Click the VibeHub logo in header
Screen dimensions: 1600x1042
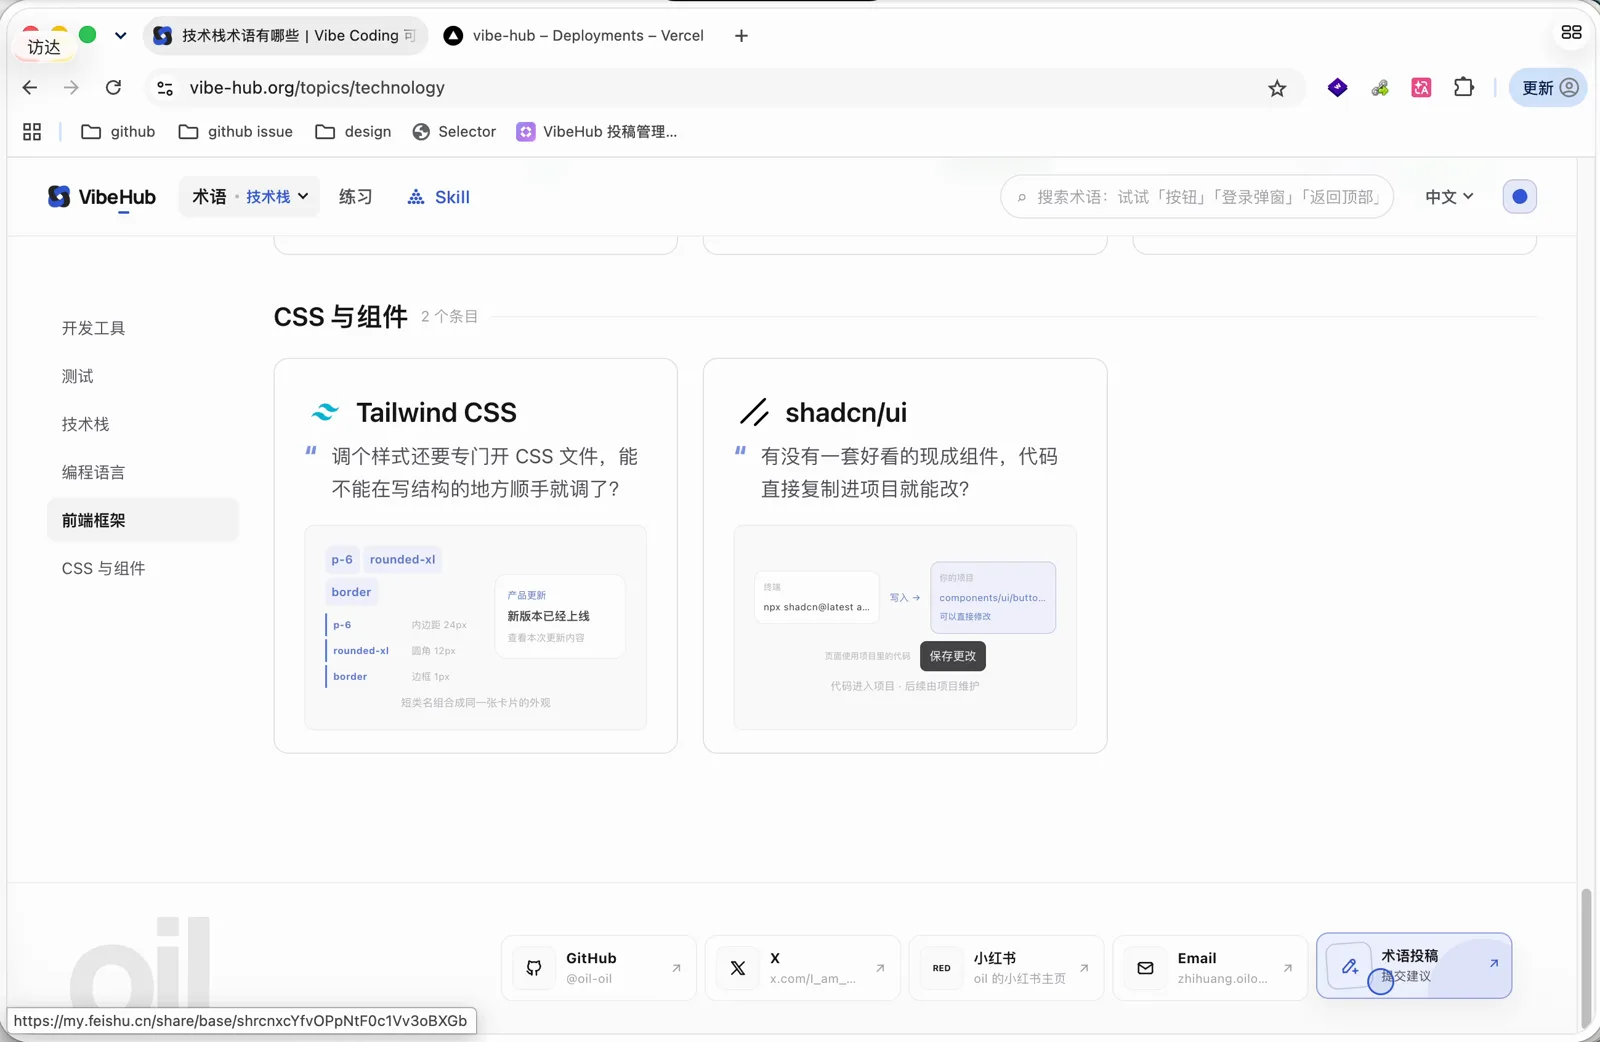pyautogui.click(x=102, y=197)
